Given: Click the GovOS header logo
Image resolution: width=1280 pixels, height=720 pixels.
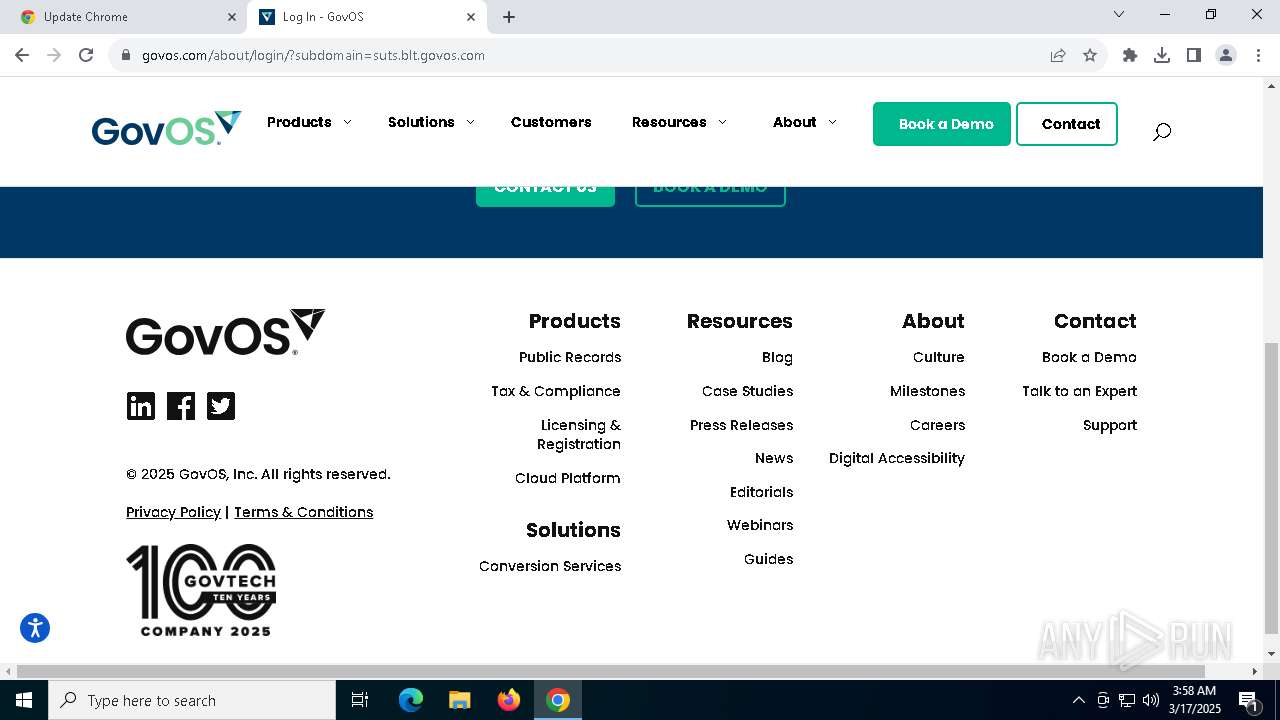Looking at the screenshot, I should pos(166,128).
